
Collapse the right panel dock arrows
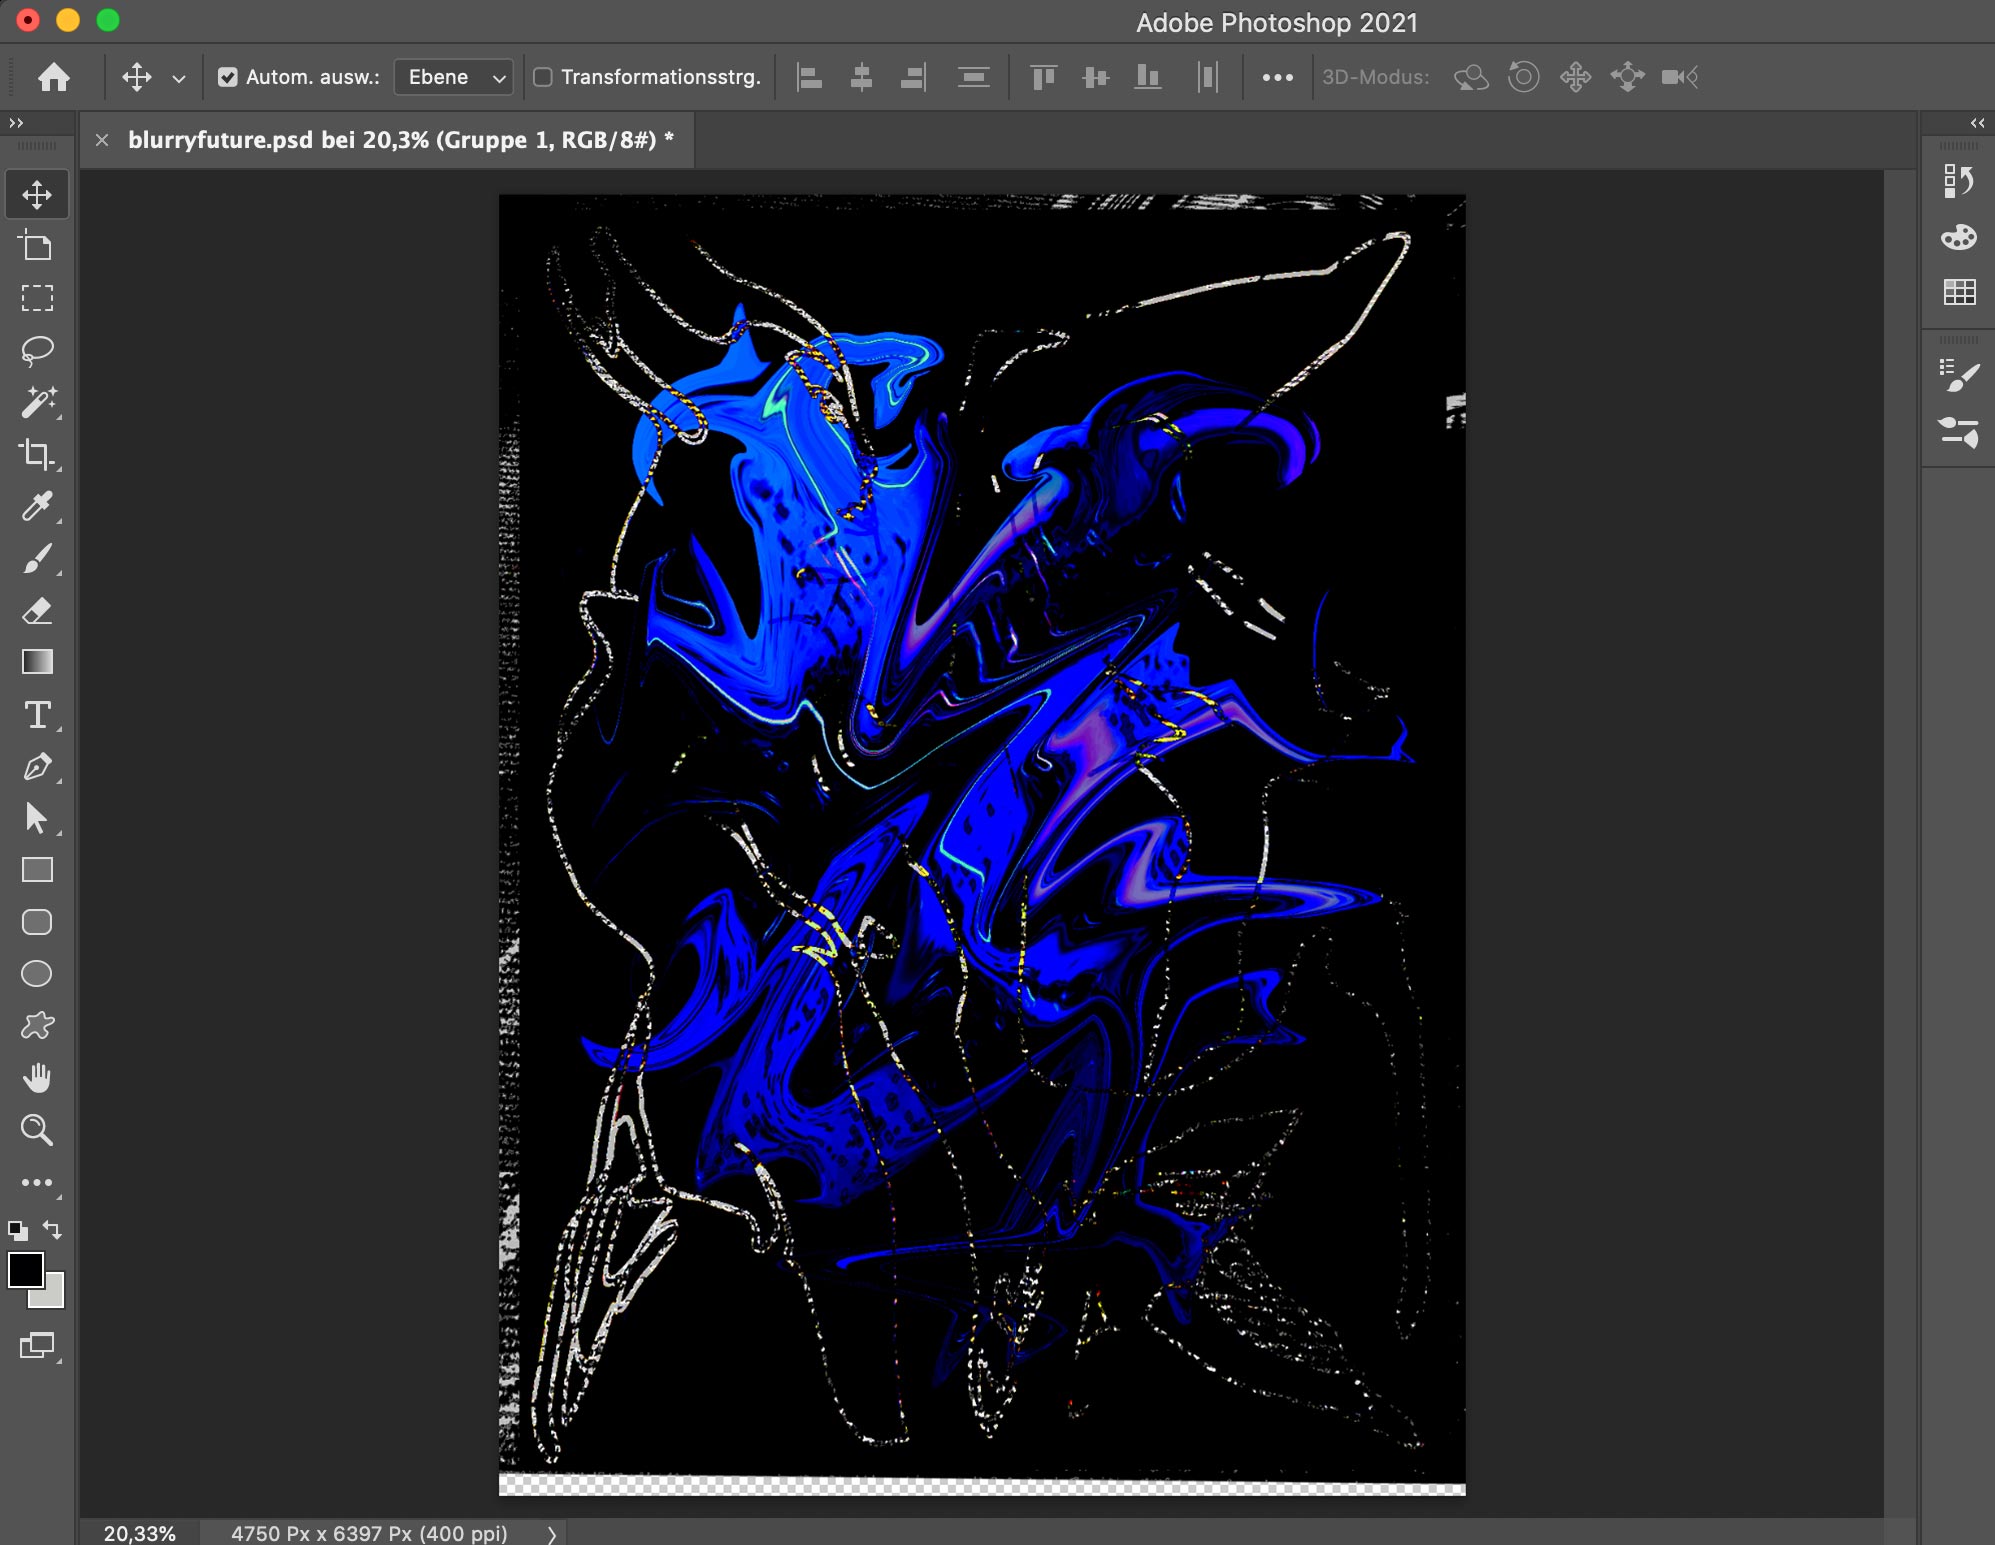(x=1977, y=123)
